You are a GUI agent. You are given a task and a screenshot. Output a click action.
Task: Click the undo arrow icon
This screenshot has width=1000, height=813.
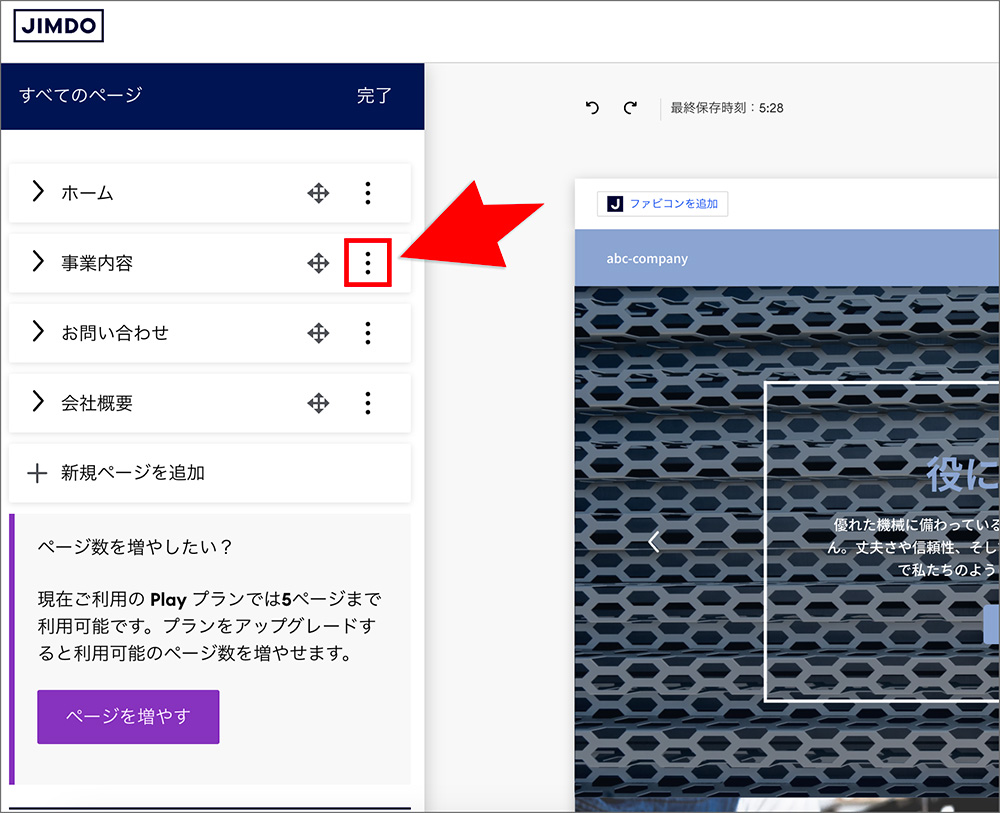[x=592, y=108]
